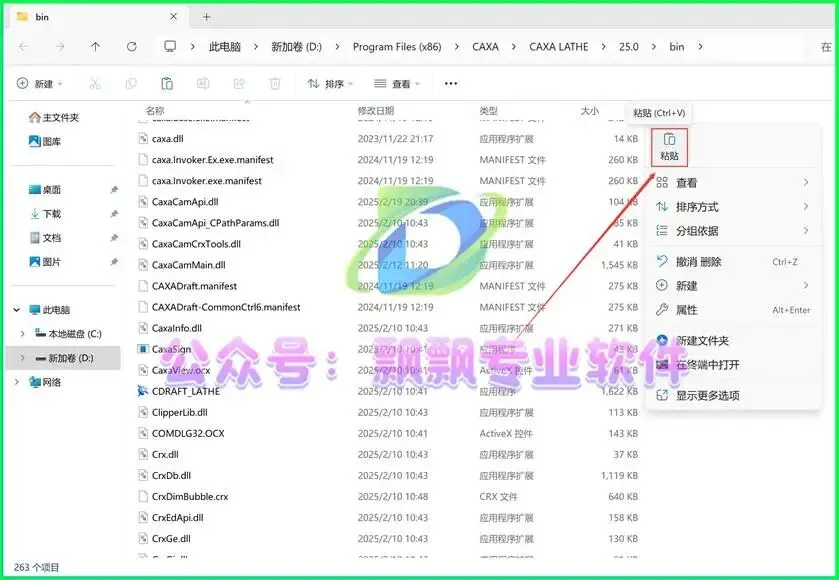This screenshot has height=580, width=839.
Task: Open the 分组依据 context menu entry
Action: click(x=733, y=231)
